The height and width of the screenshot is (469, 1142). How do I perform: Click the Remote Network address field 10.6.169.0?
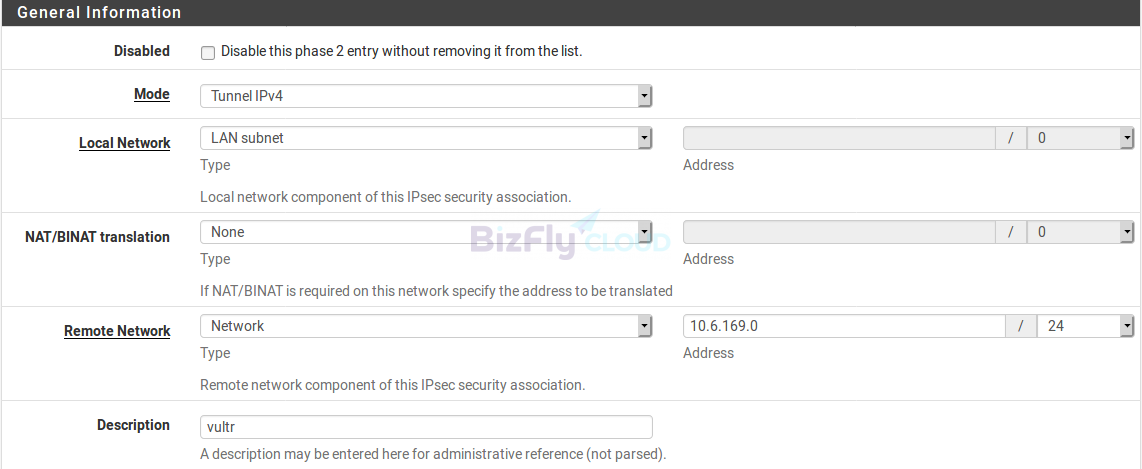coord(845,326)
